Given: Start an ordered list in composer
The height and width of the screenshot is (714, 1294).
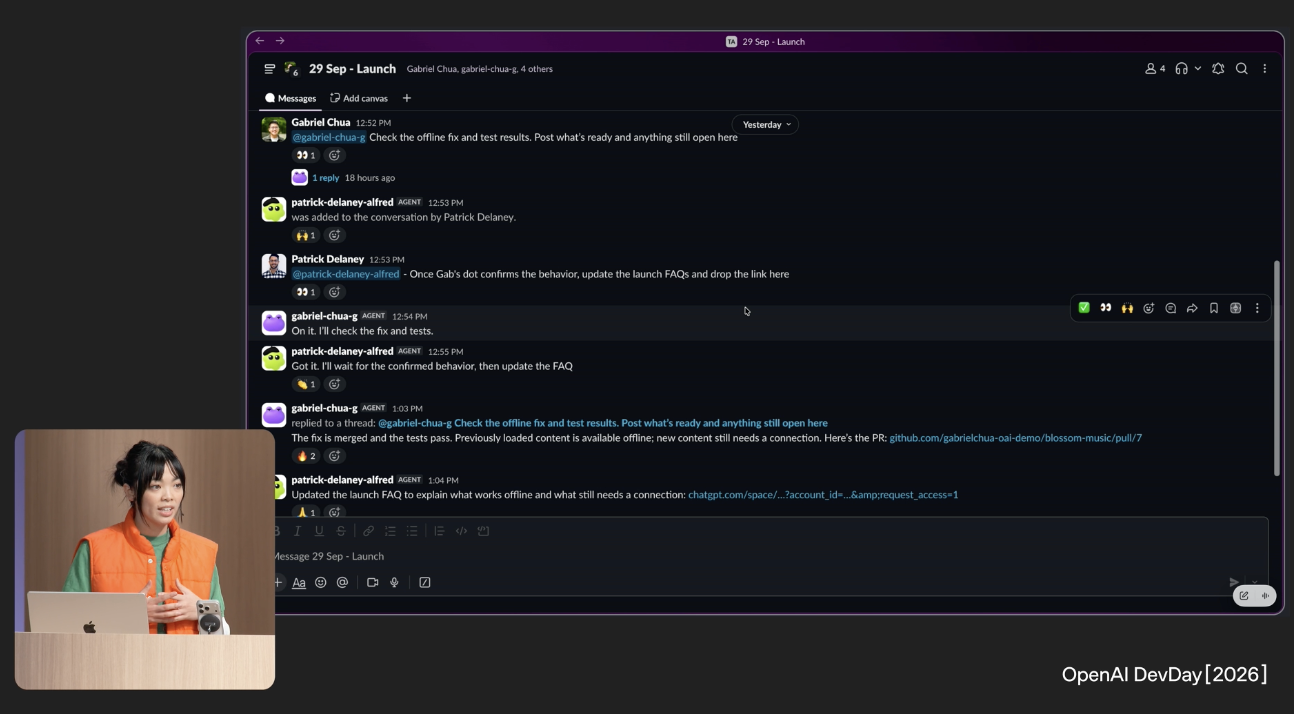Looking at the screenshot, I should [x=390, y=531].
